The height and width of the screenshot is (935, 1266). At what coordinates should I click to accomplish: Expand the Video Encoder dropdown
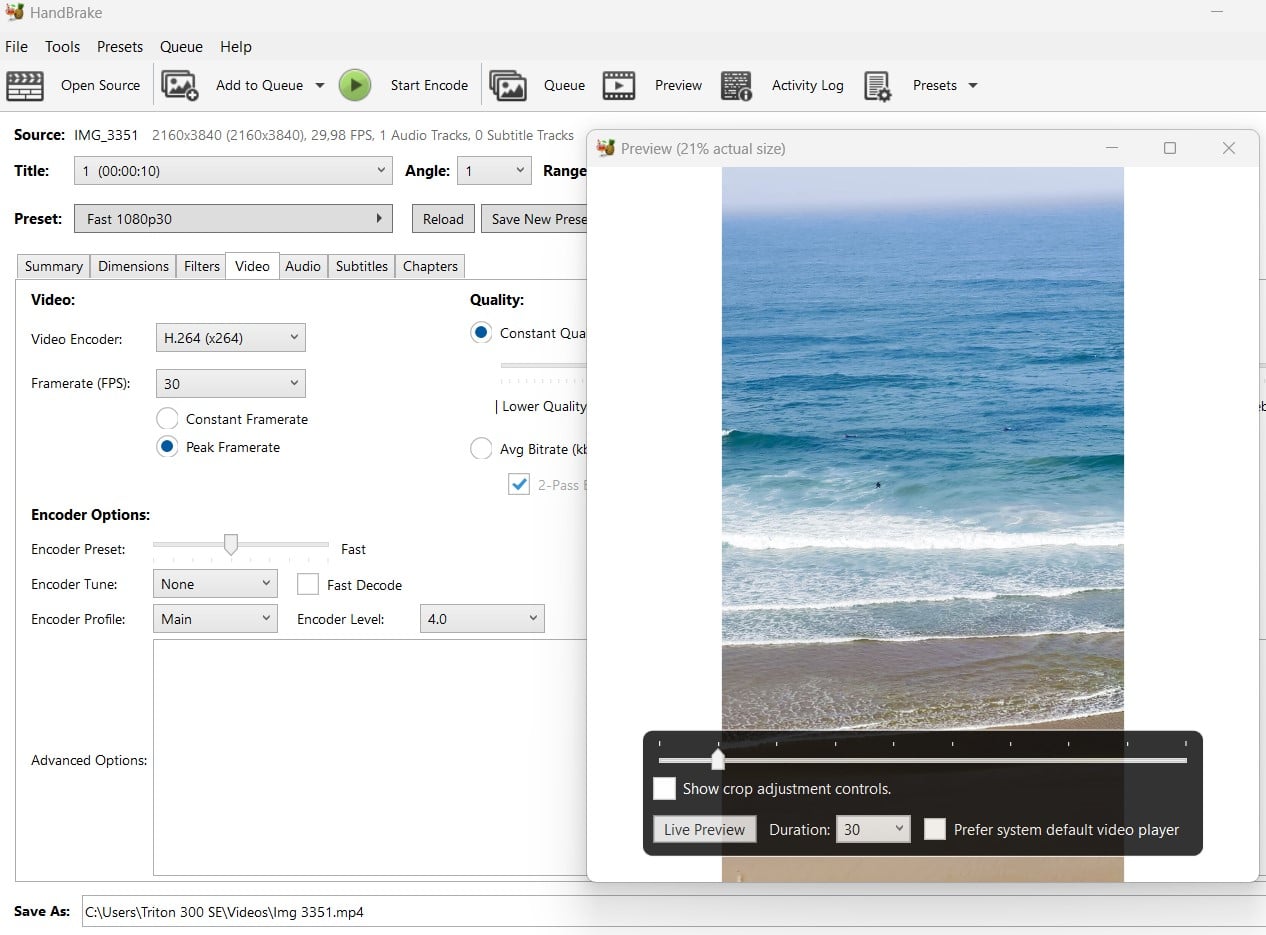tap(230, 338)
